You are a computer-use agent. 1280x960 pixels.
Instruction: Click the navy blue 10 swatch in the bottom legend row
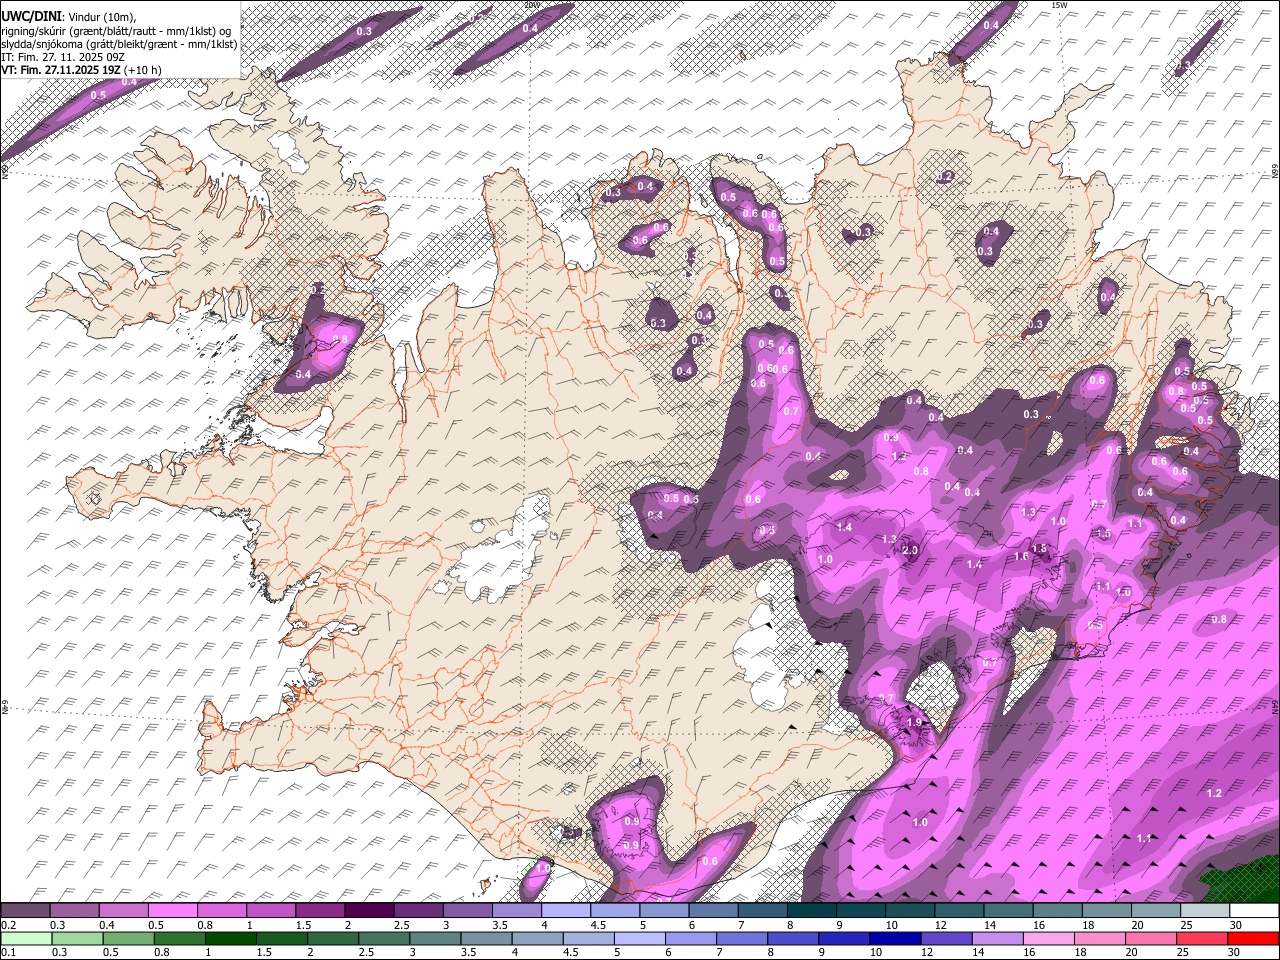895,939
